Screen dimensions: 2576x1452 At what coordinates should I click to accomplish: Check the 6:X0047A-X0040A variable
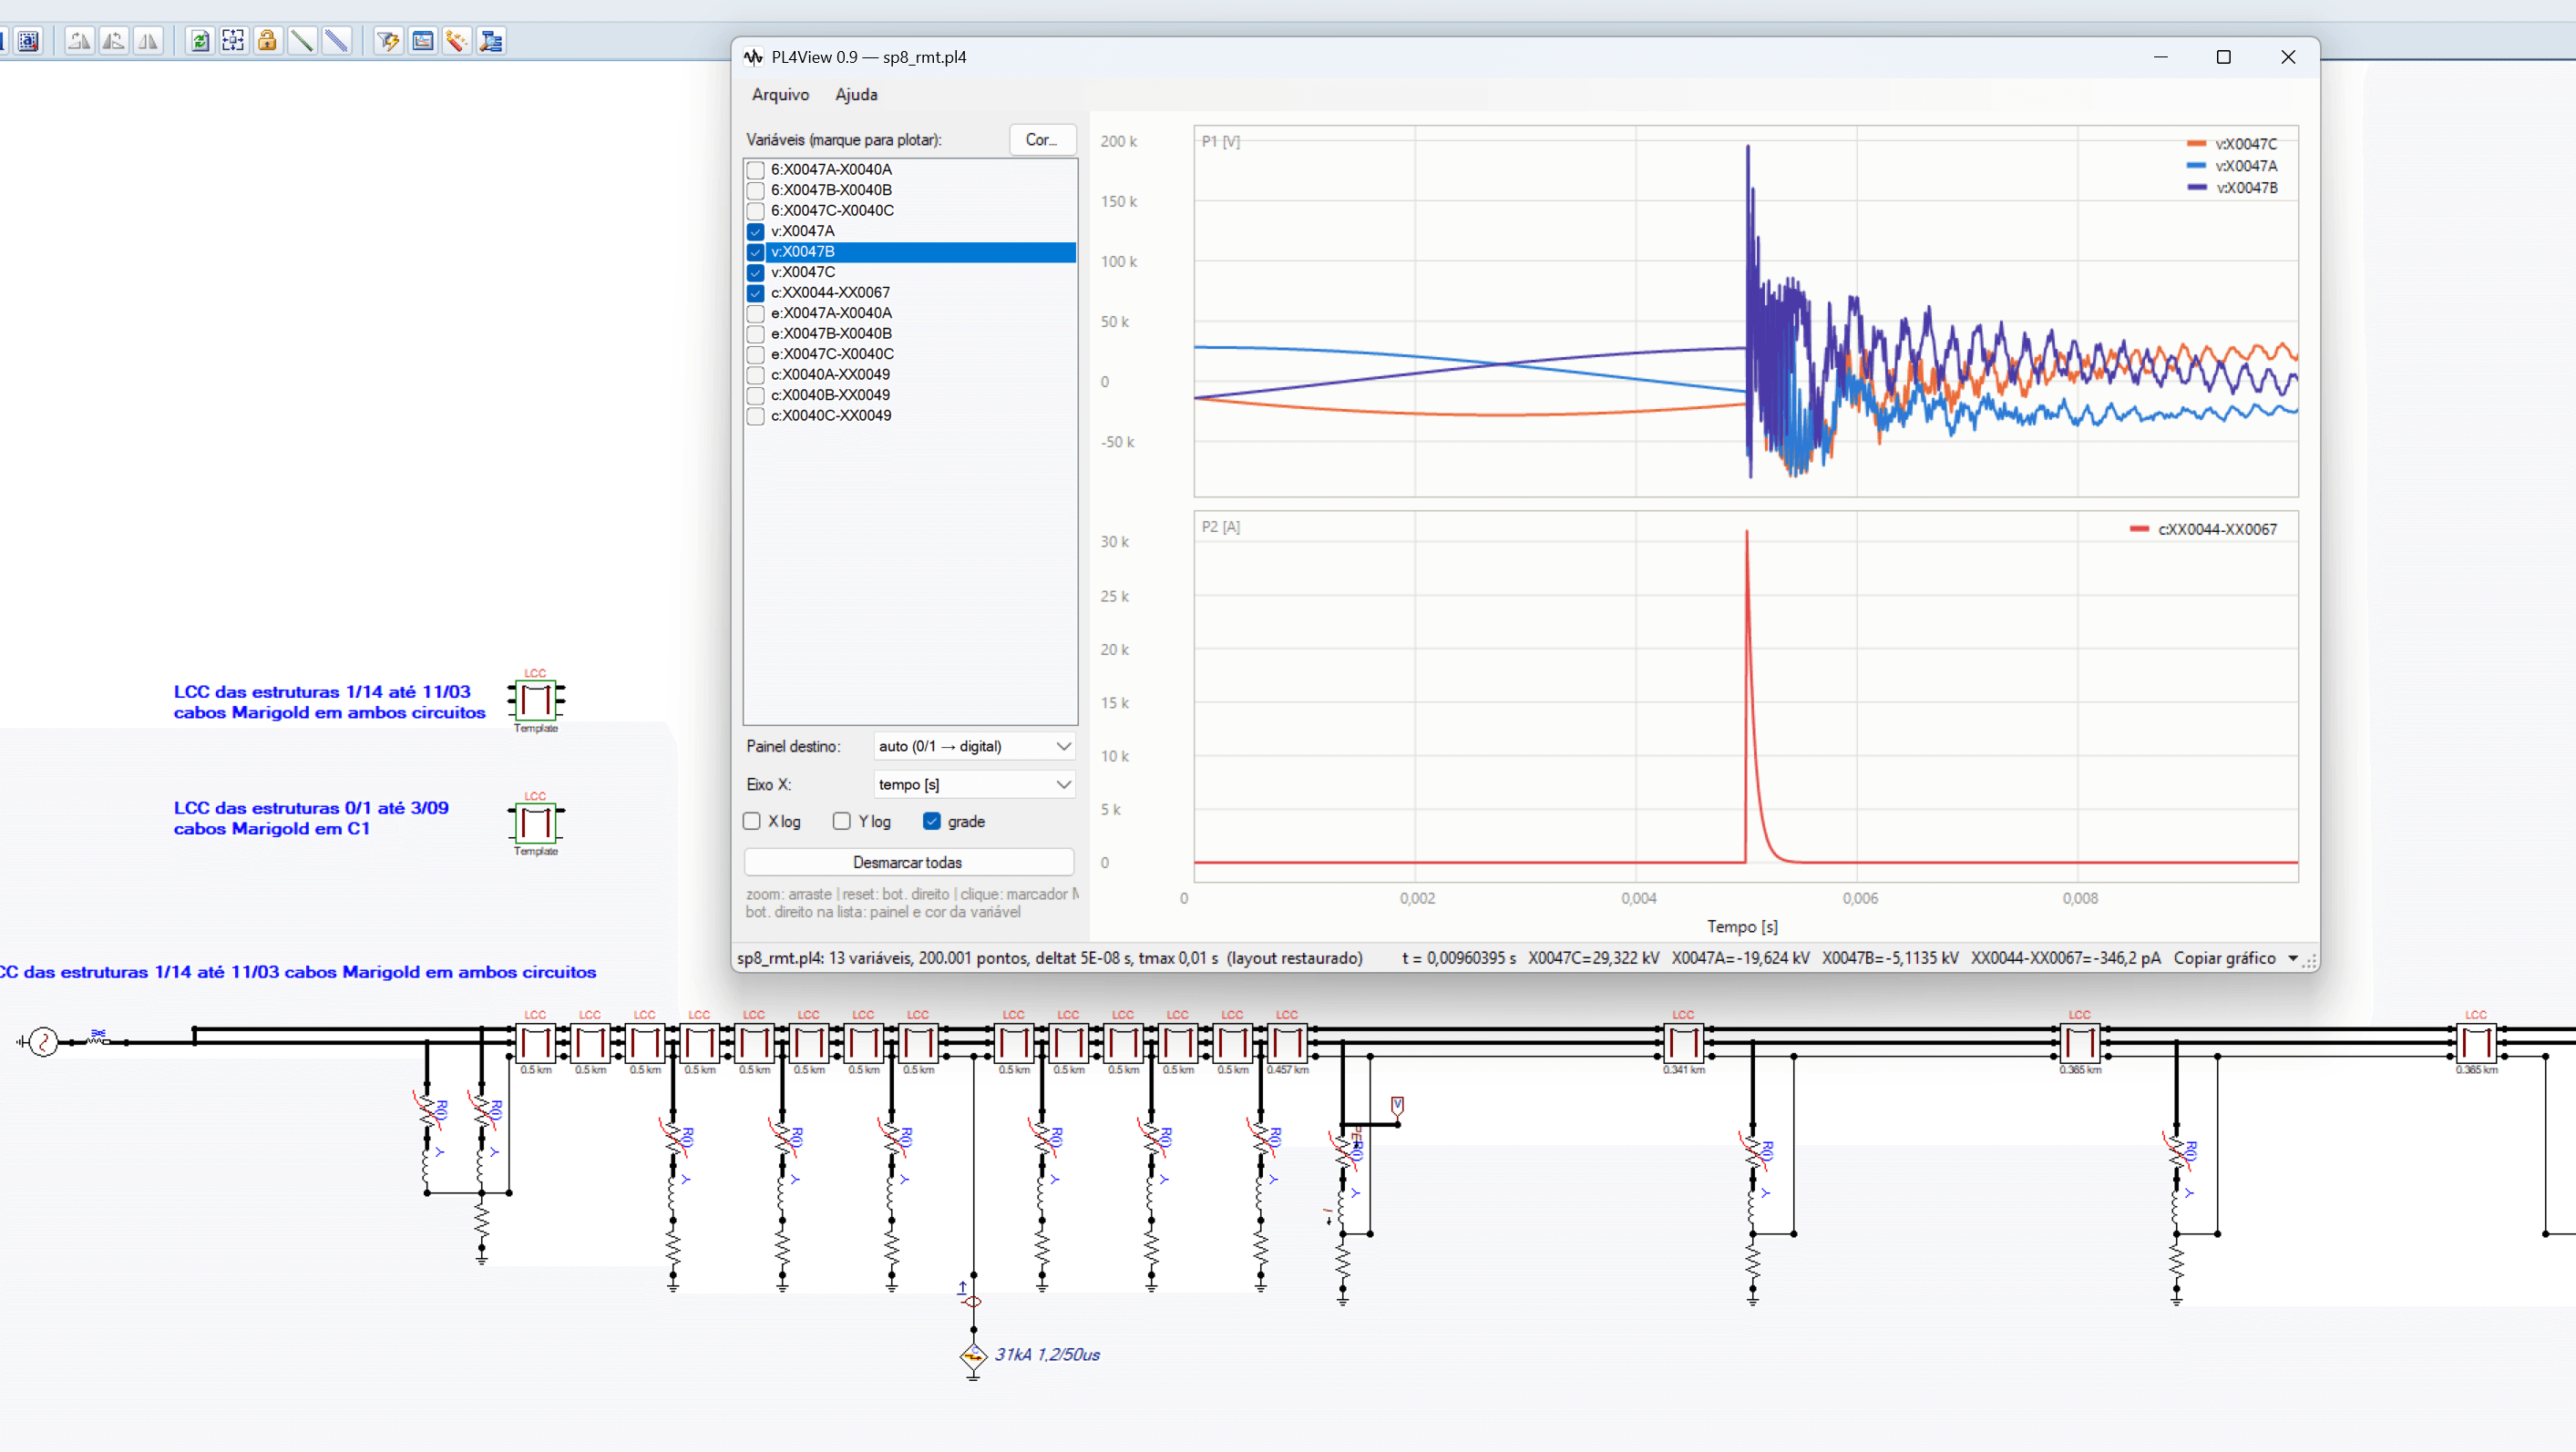[x=756, y=170]
